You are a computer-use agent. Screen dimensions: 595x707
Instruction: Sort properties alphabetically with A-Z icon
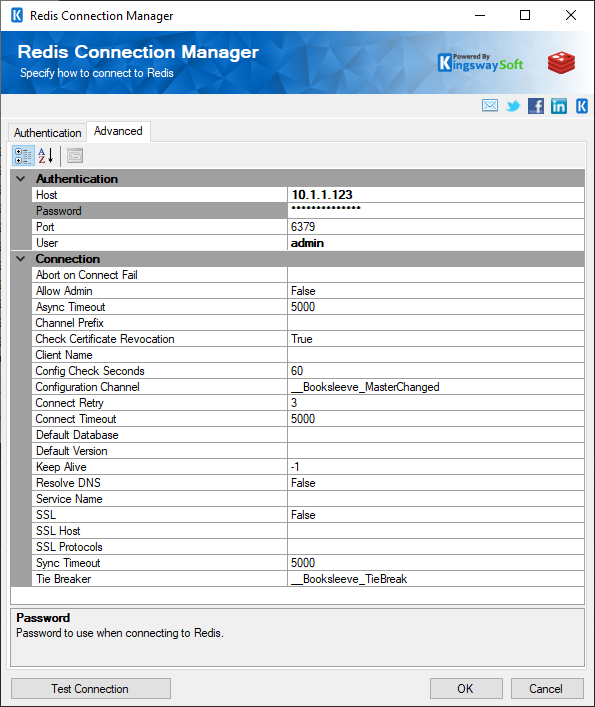tap(46, 156)
